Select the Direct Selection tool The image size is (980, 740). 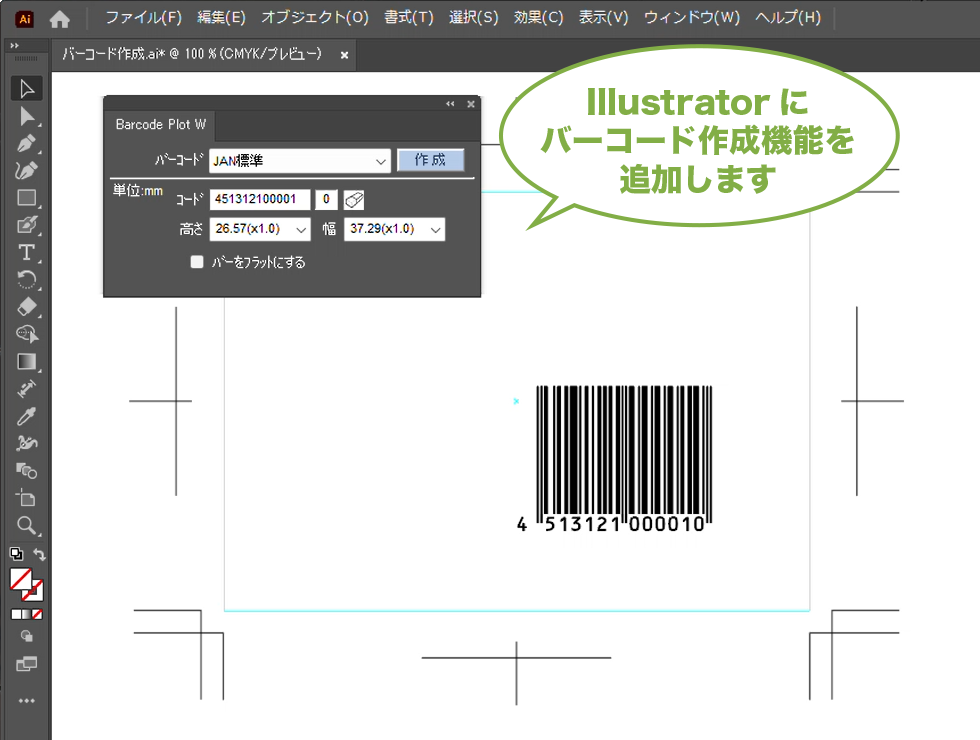point(26,116)
